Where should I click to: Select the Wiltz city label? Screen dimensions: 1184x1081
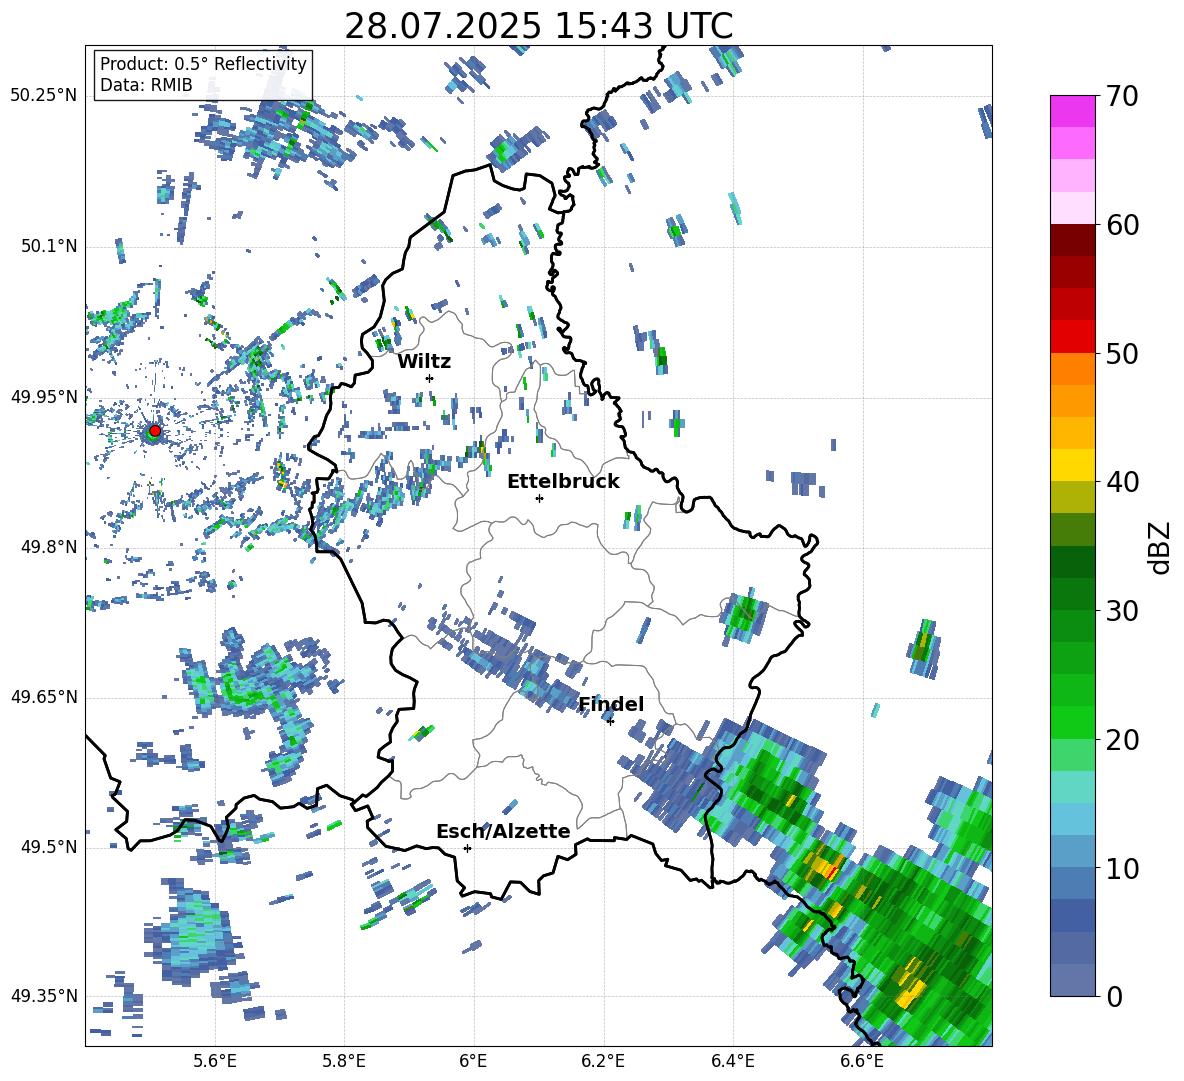[424, 362]
